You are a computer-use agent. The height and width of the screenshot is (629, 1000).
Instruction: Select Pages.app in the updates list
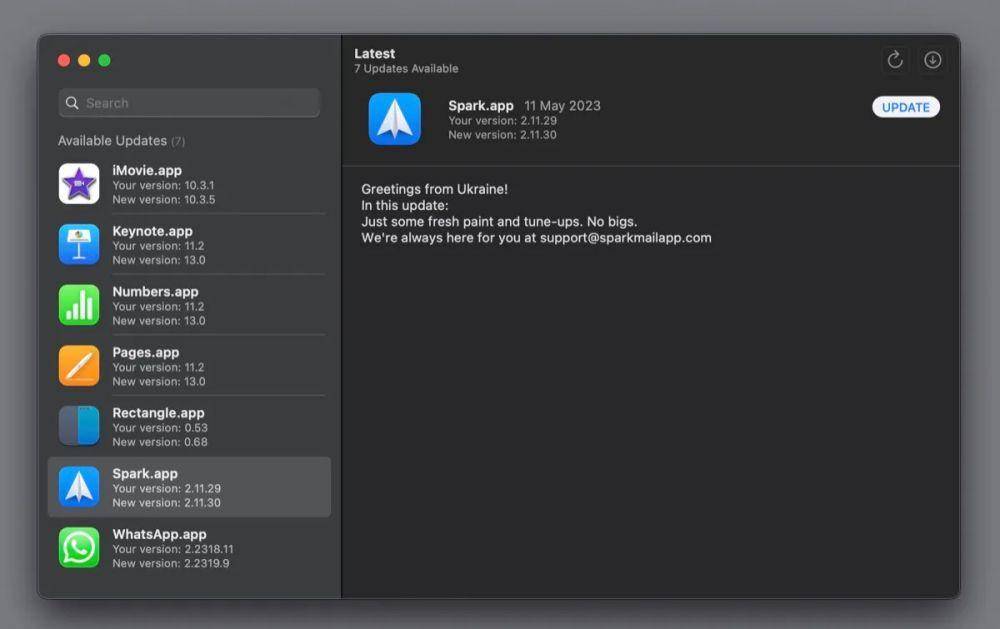(x=189, y=366)
